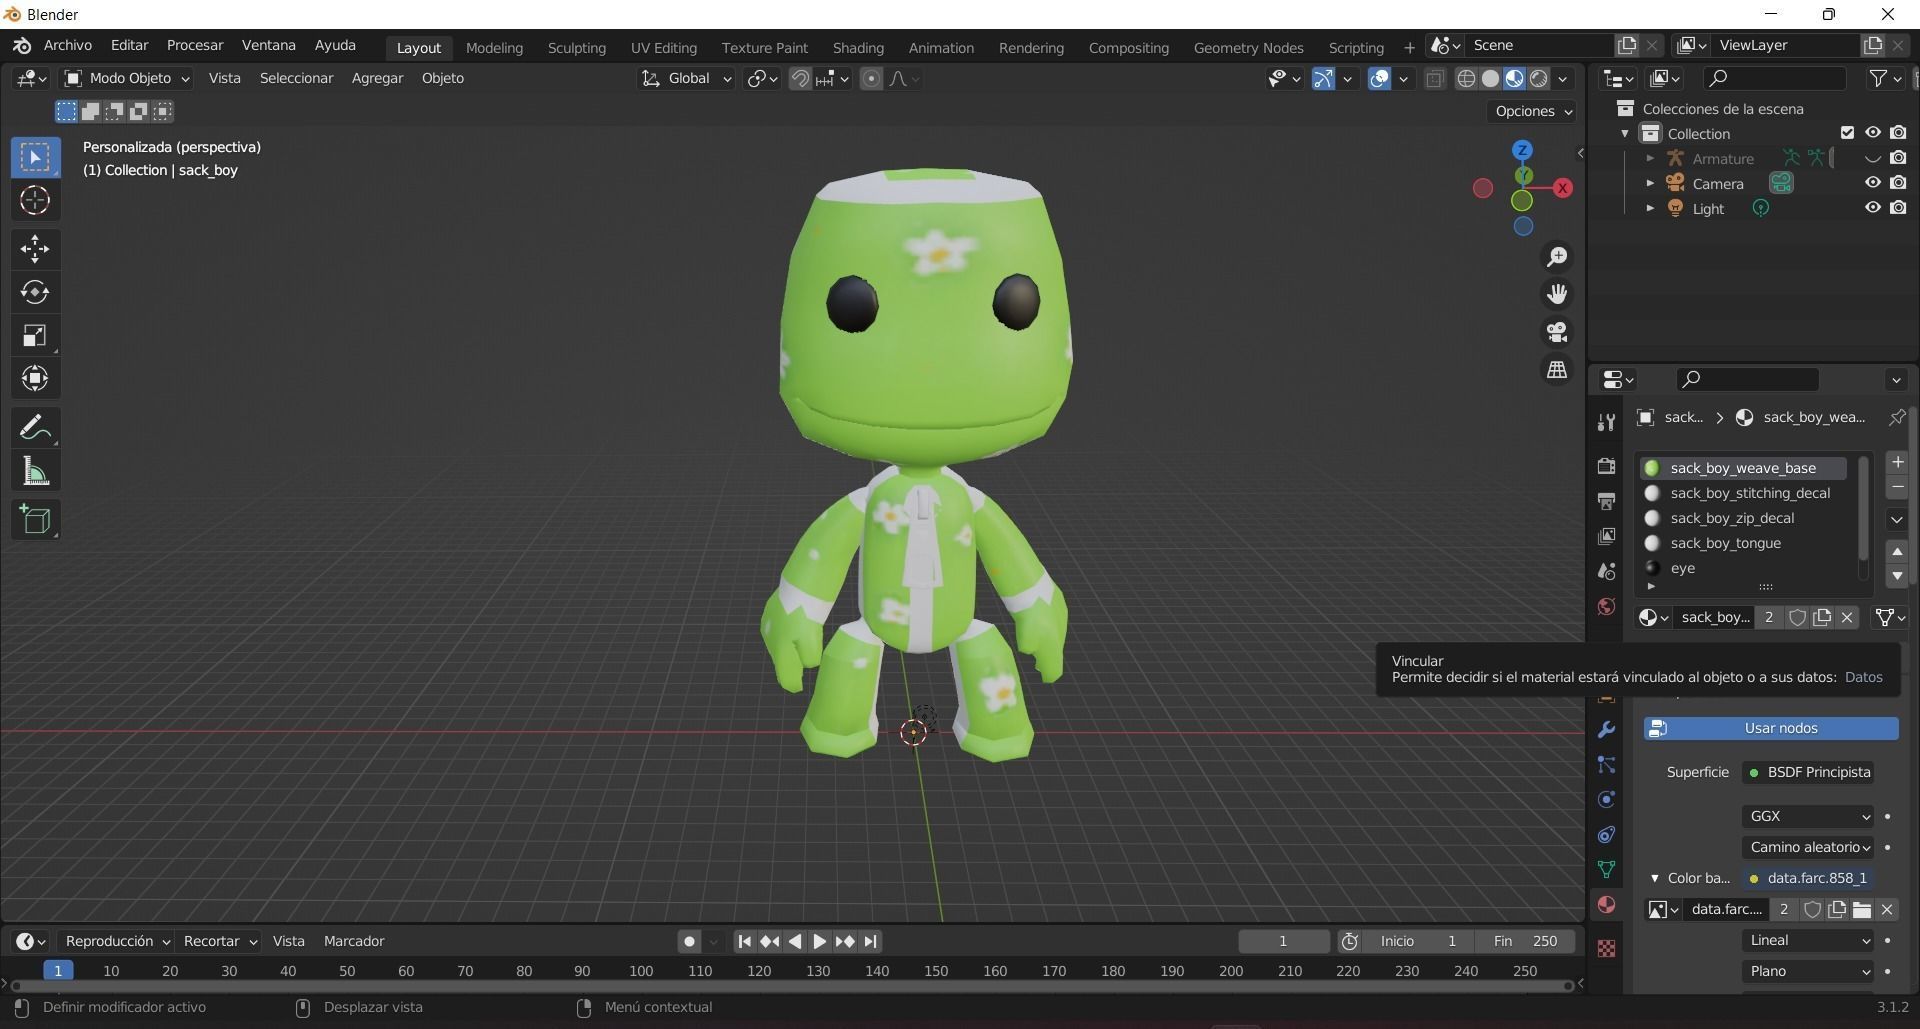Select solid viewport shading

[x=1490, y=78]
